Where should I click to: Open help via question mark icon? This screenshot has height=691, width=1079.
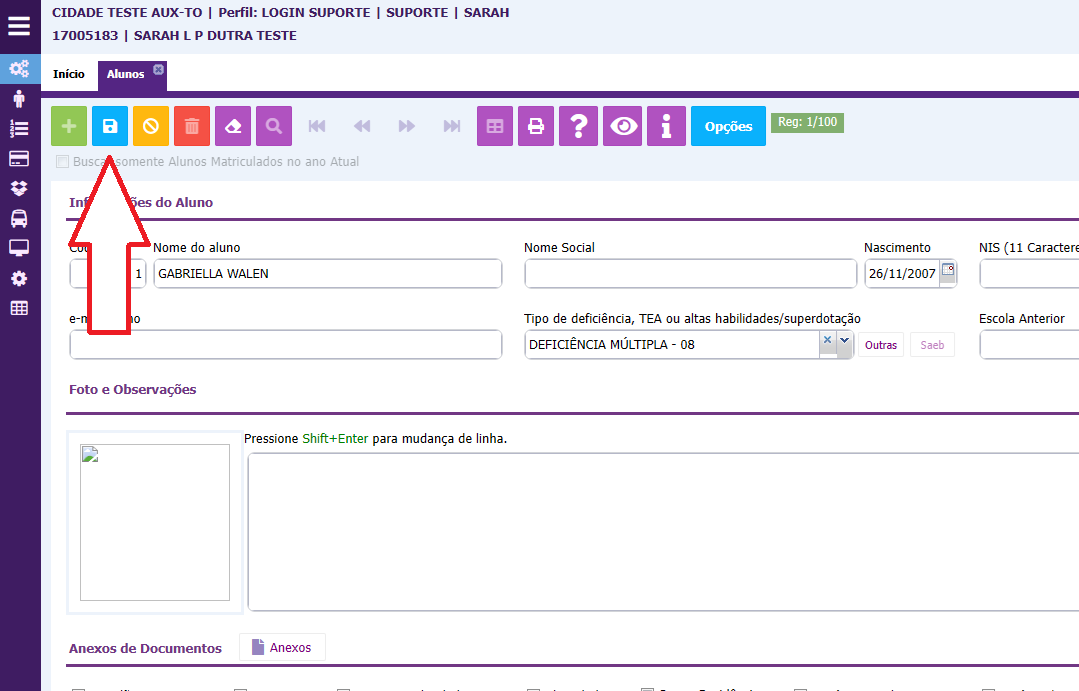[x=578, y=126]
